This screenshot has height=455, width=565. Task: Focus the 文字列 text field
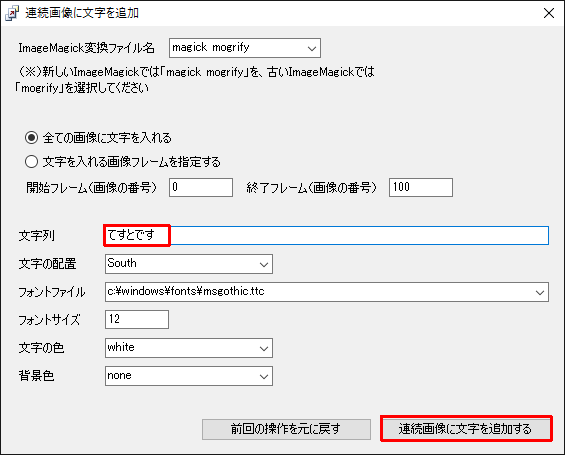coord(326,236)
